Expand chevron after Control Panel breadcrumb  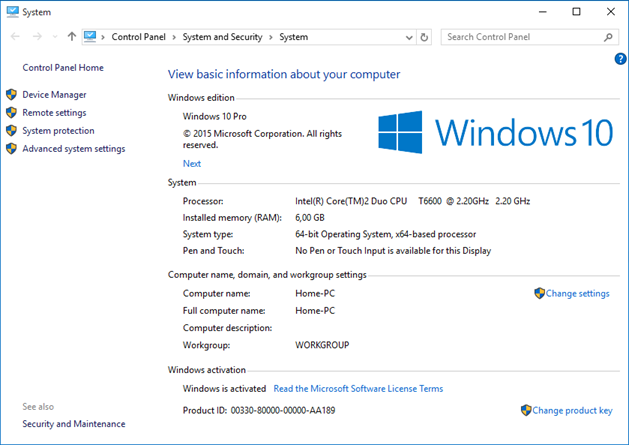point(174,37)
